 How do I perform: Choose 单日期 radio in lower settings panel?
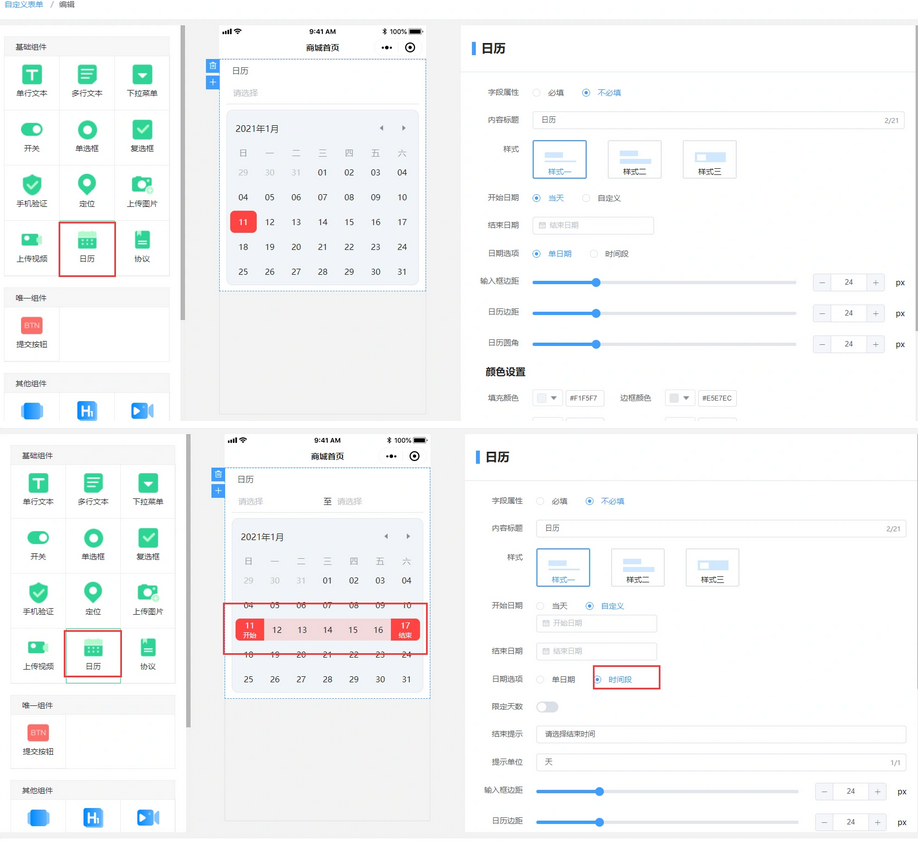(541, 679)
